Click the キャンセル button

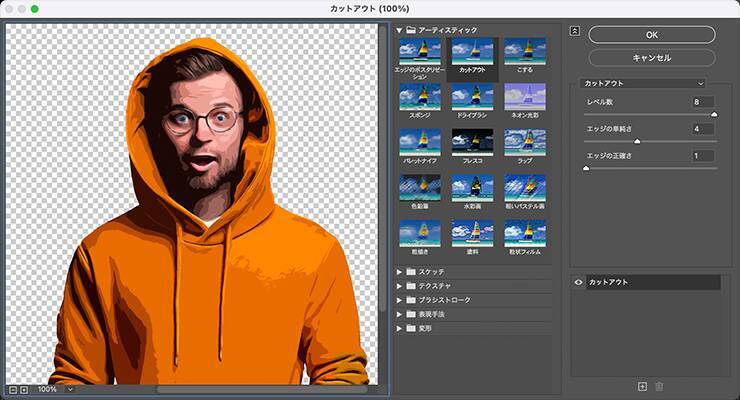pos(651,57)
